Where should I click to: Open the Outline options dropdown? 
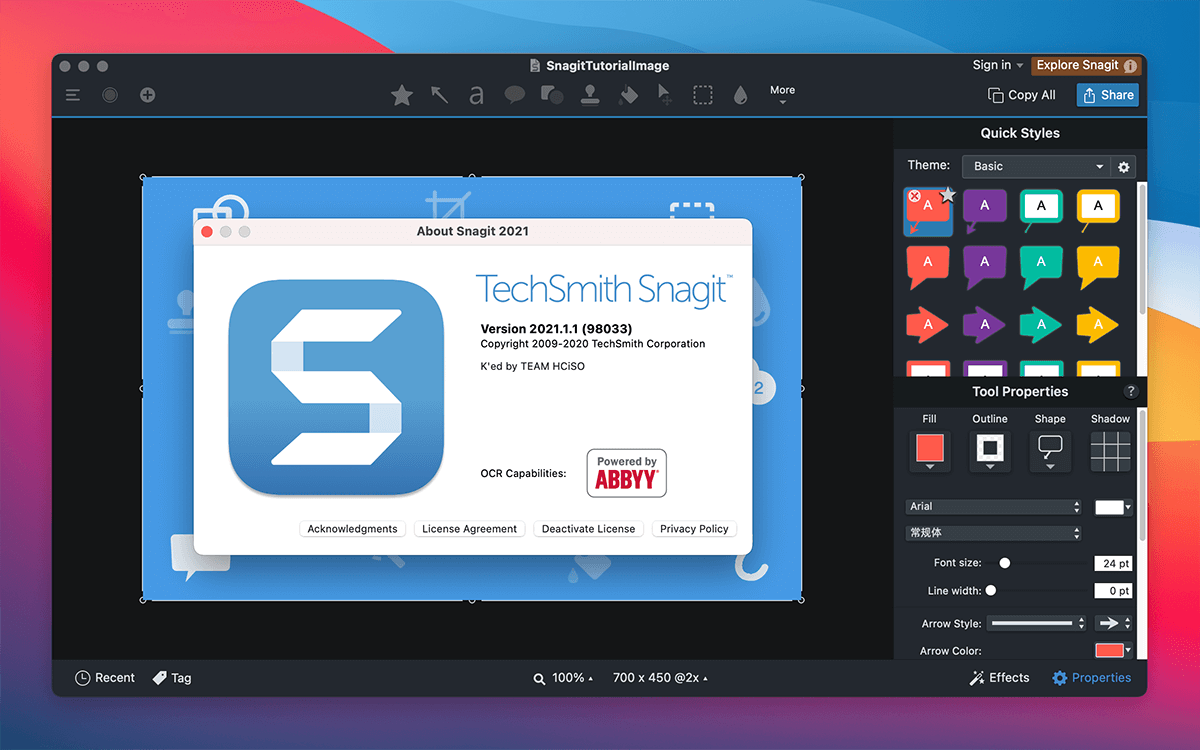tap(990, 451)
